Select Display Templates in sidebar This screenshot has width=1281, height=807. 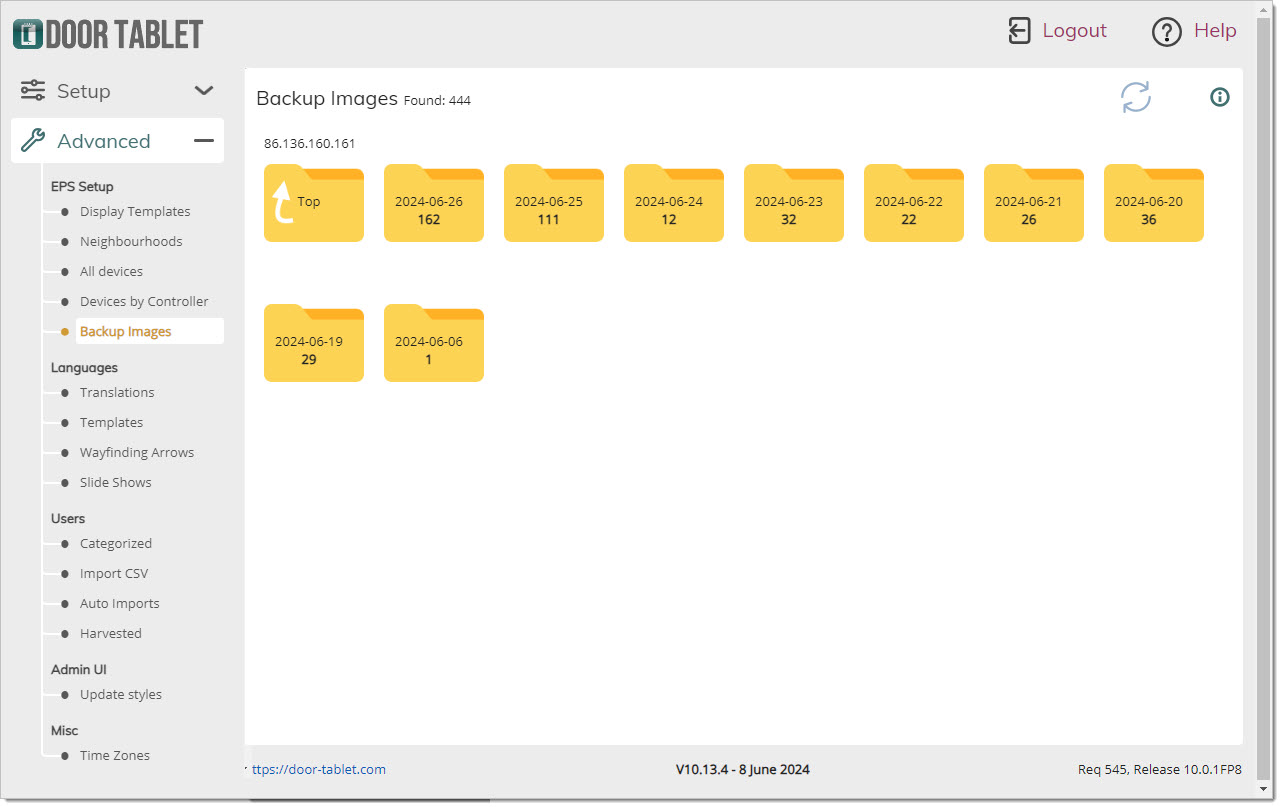135,212
